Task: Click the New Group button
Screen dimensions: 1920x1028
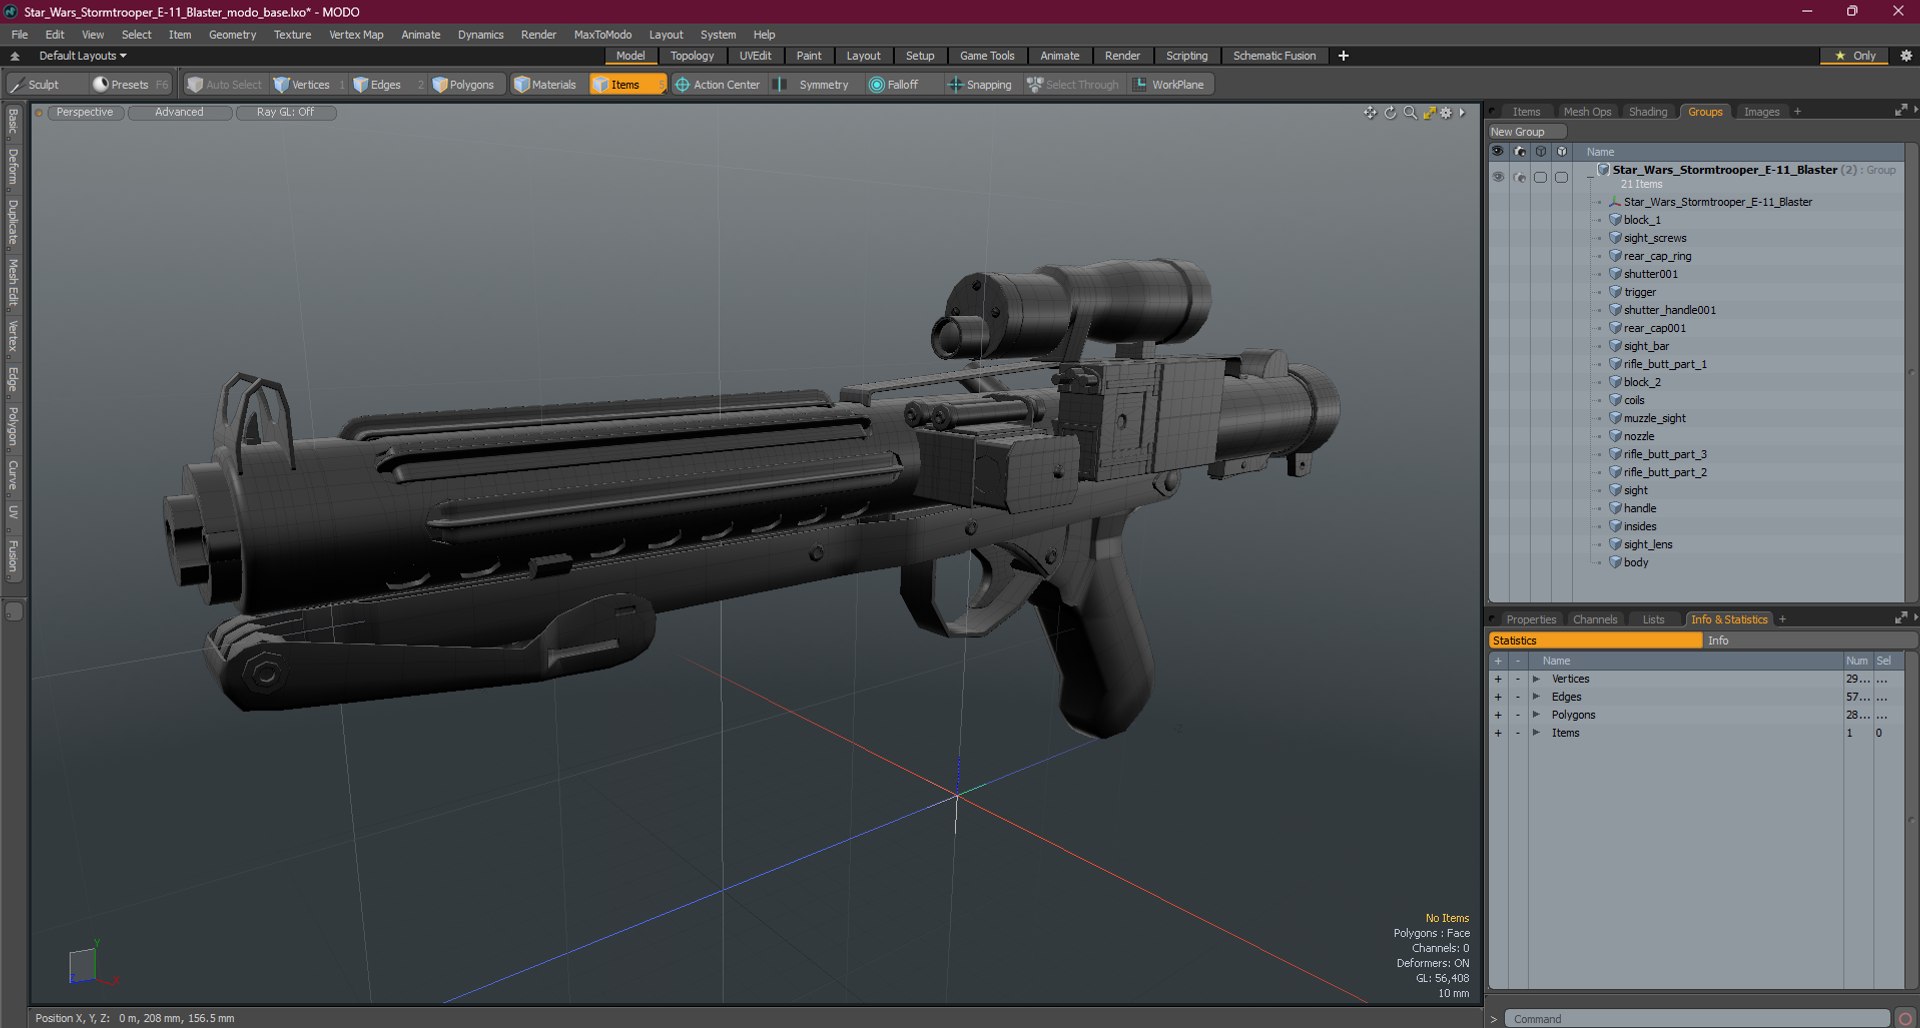Action: pyautogui.click(x=1526, y=132)
